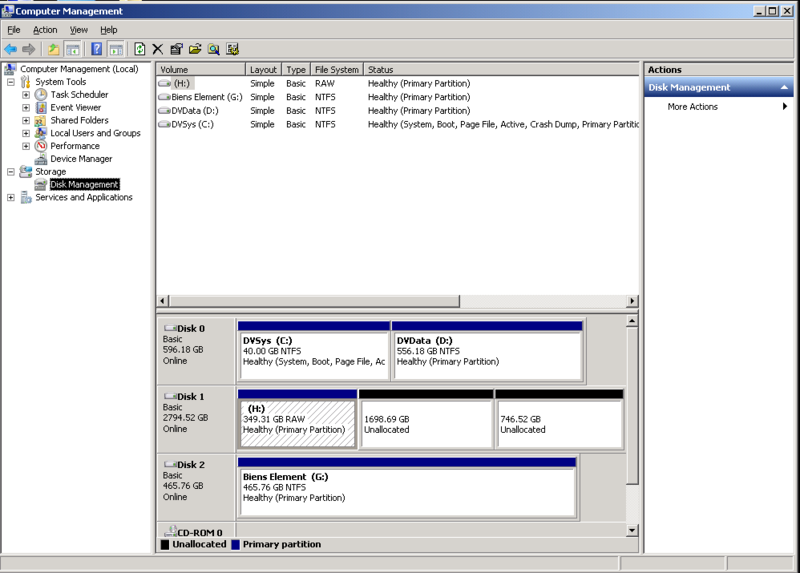Open the Action menu
This screenshot has width=800, height=573.
tap(45, 30)
